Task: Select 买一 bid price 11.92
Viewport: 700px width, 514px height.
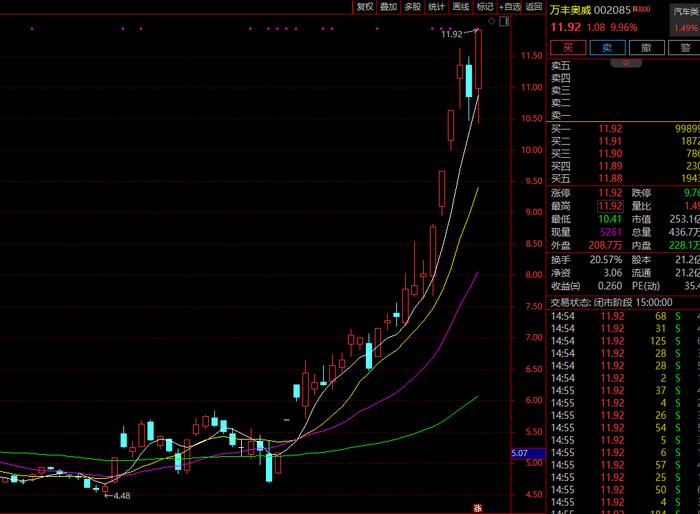Action: click(x=610, y=129)
